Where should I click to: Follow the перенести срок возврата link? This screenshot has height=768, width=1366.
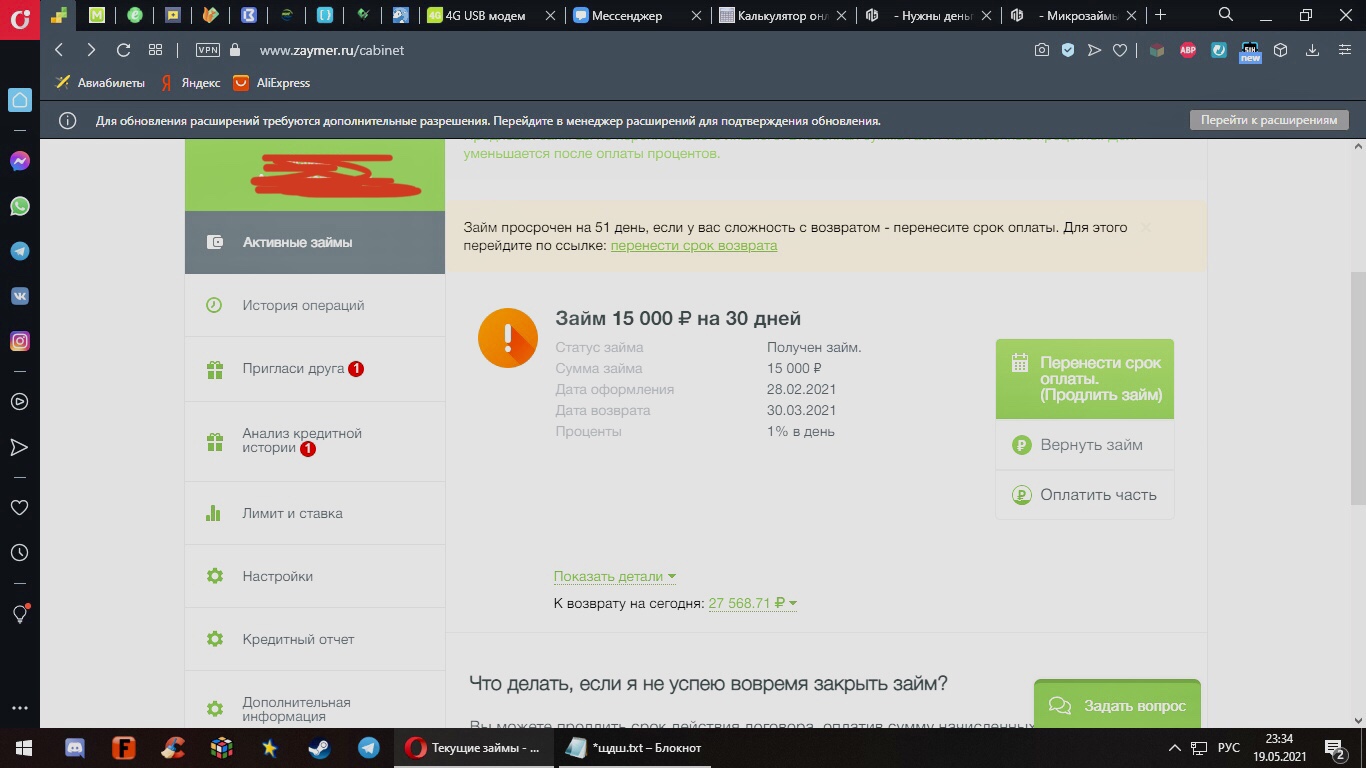694,245
